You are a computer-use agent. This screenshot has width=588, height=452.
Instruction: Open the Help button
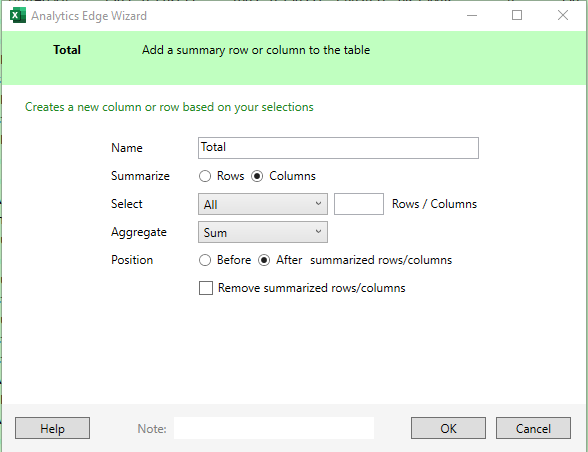click(52, 428)
